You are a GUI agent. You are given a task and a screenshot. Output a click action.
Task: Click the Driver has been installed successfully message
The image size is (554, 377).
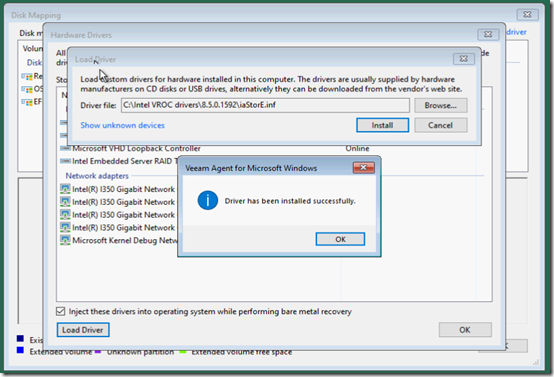(x=290, y=201)
